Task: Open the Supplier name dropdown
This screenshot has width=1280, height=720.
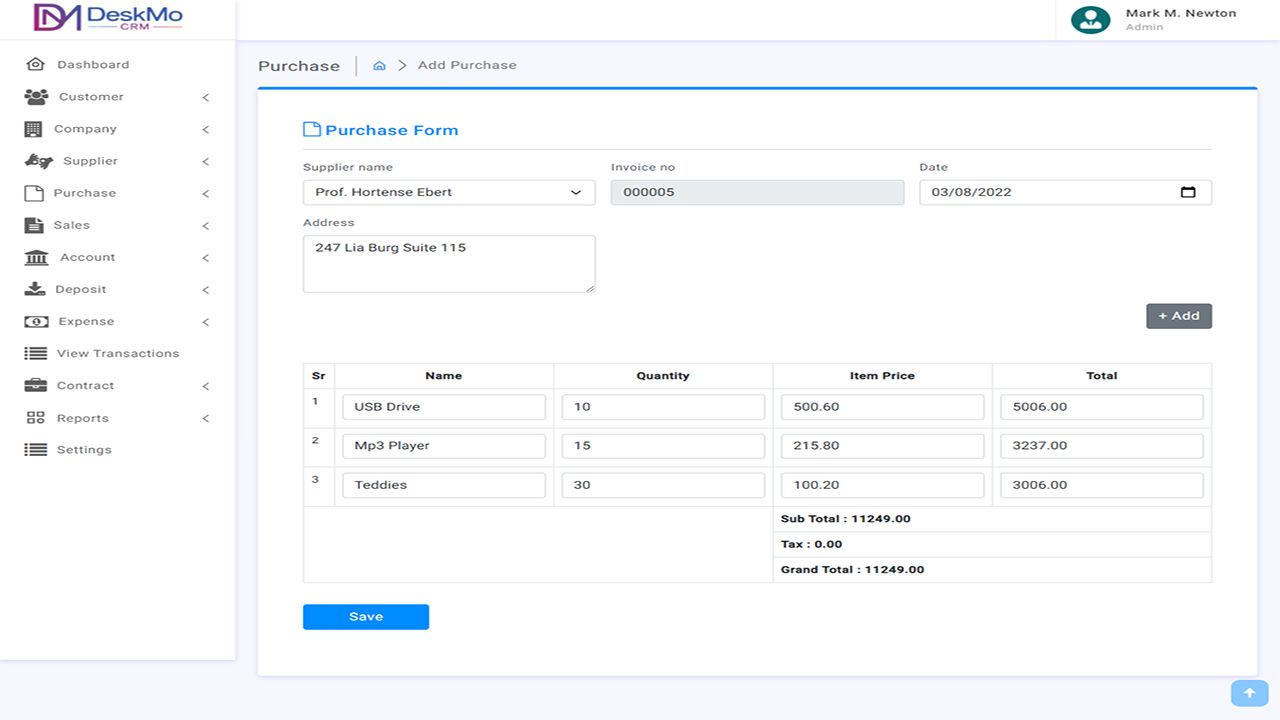Action: 449,193
